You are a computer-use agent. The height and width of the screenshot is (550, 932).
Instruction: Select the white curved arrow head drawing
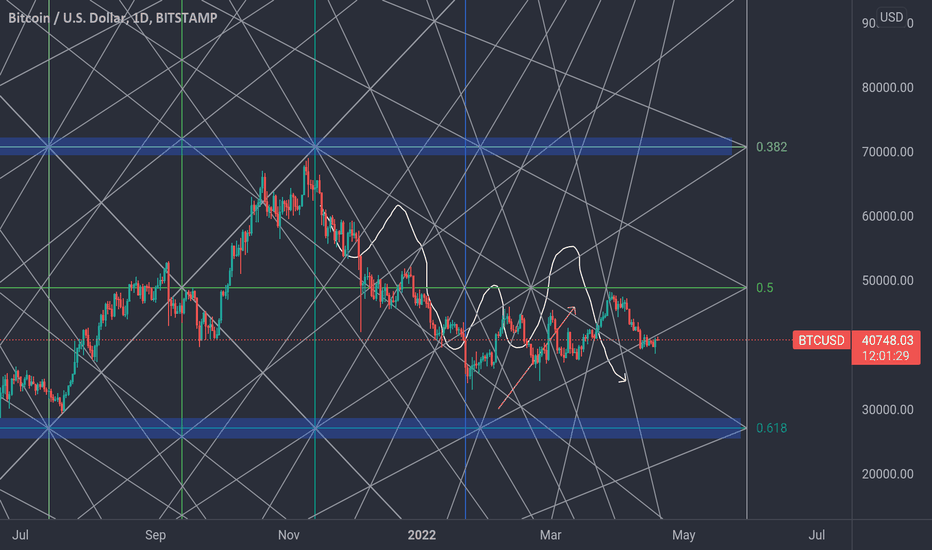622,378
